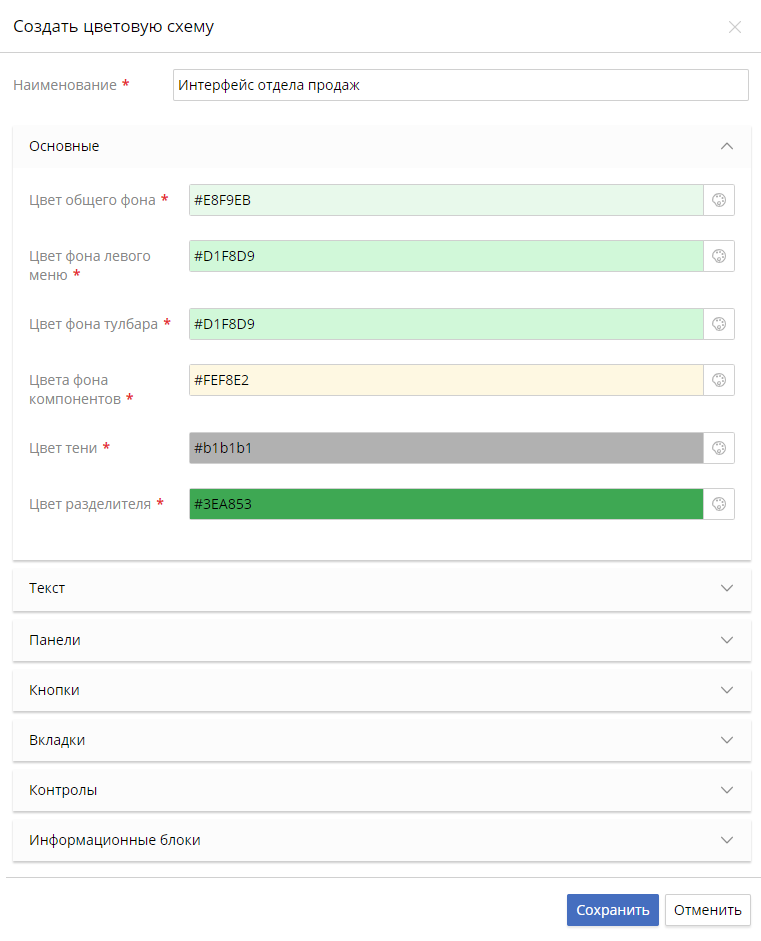The height and width of the screenshot is (941, 761).
Task: Focus the Наименование text field
Action: (x=460, y=85)
